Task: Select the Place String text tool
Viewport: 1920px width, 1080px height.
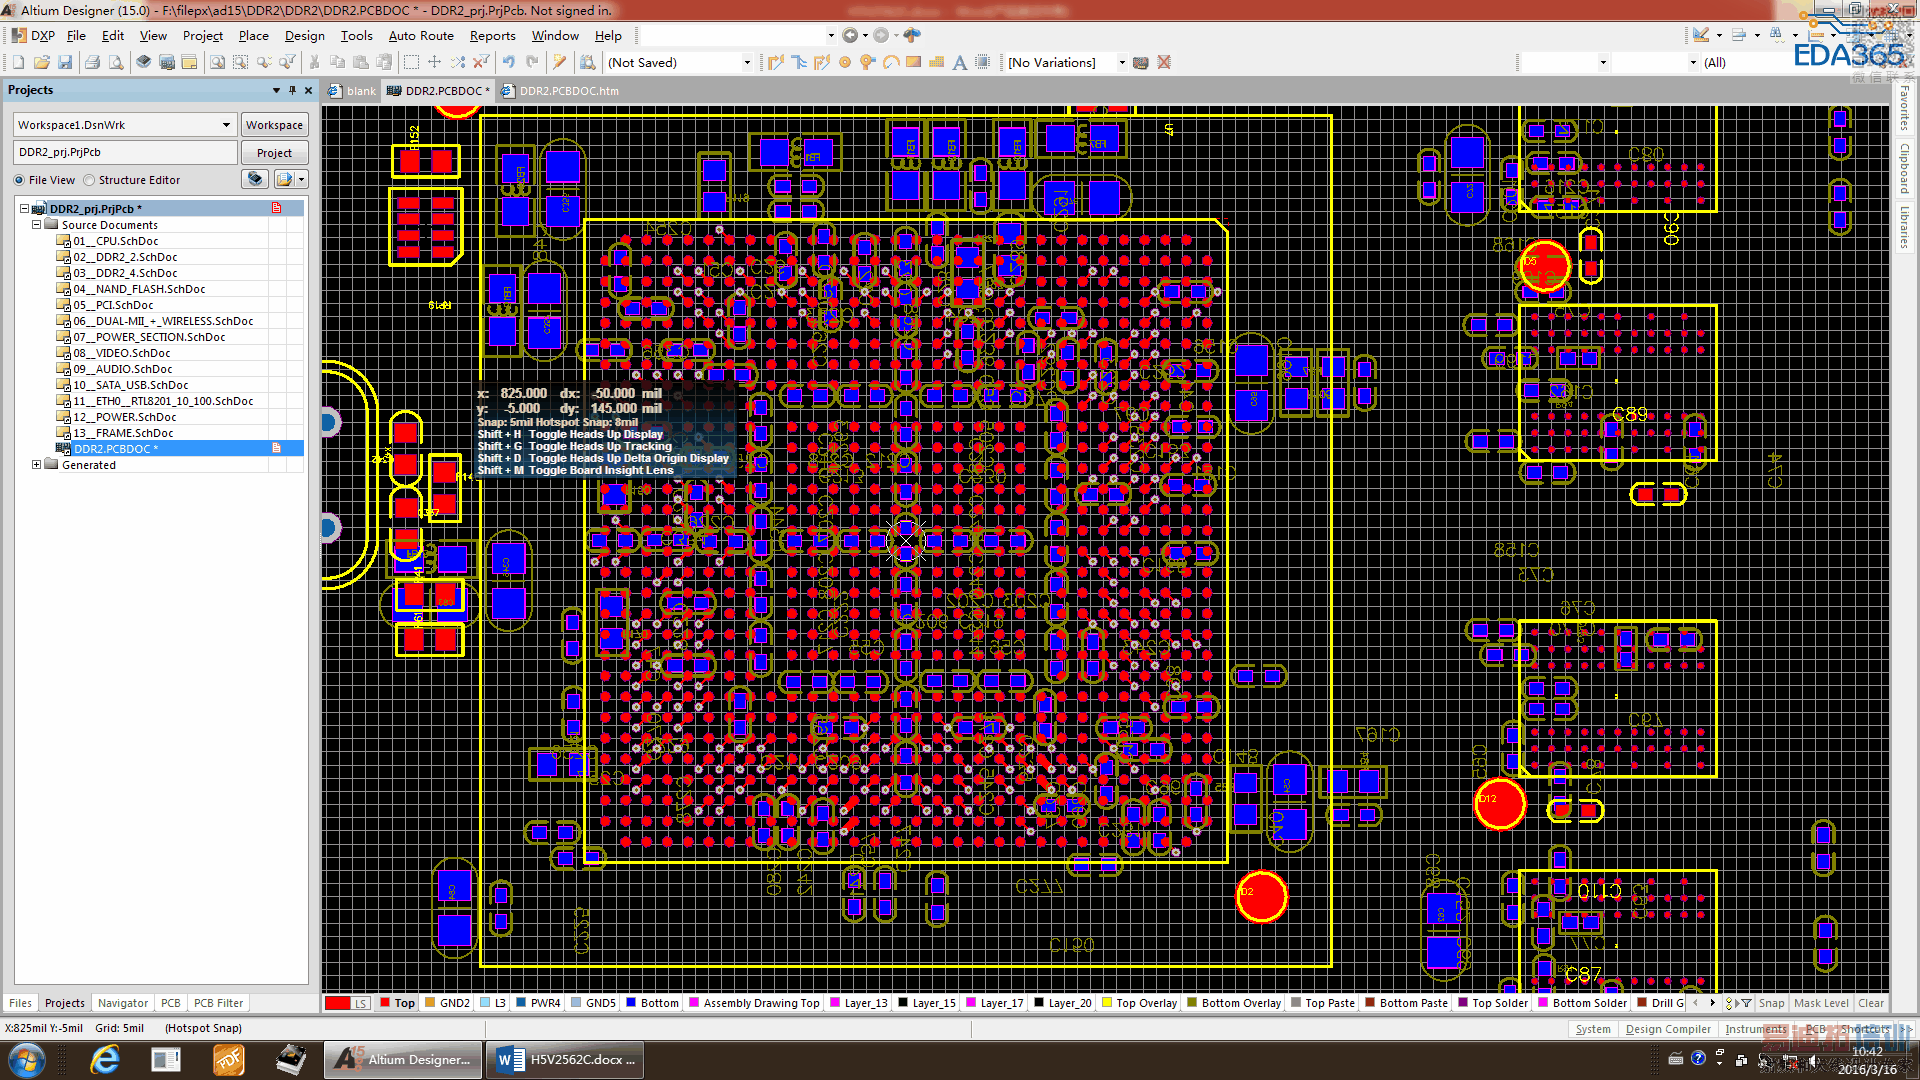Action: [x=959, y=62]
